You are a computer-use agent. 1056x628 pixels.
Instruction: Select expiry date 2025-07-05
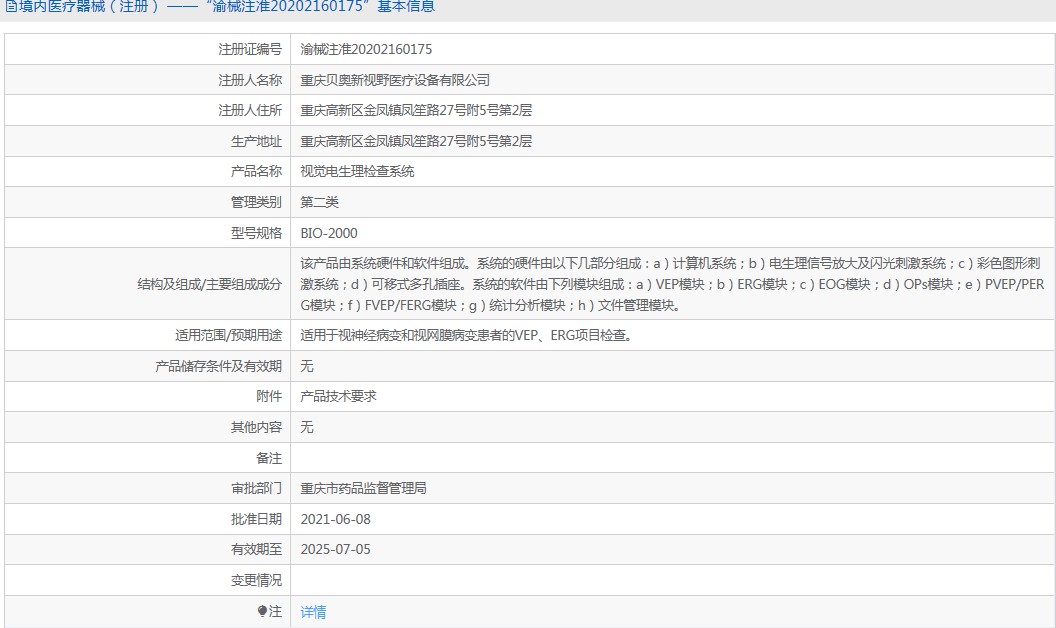coord(335,550)
